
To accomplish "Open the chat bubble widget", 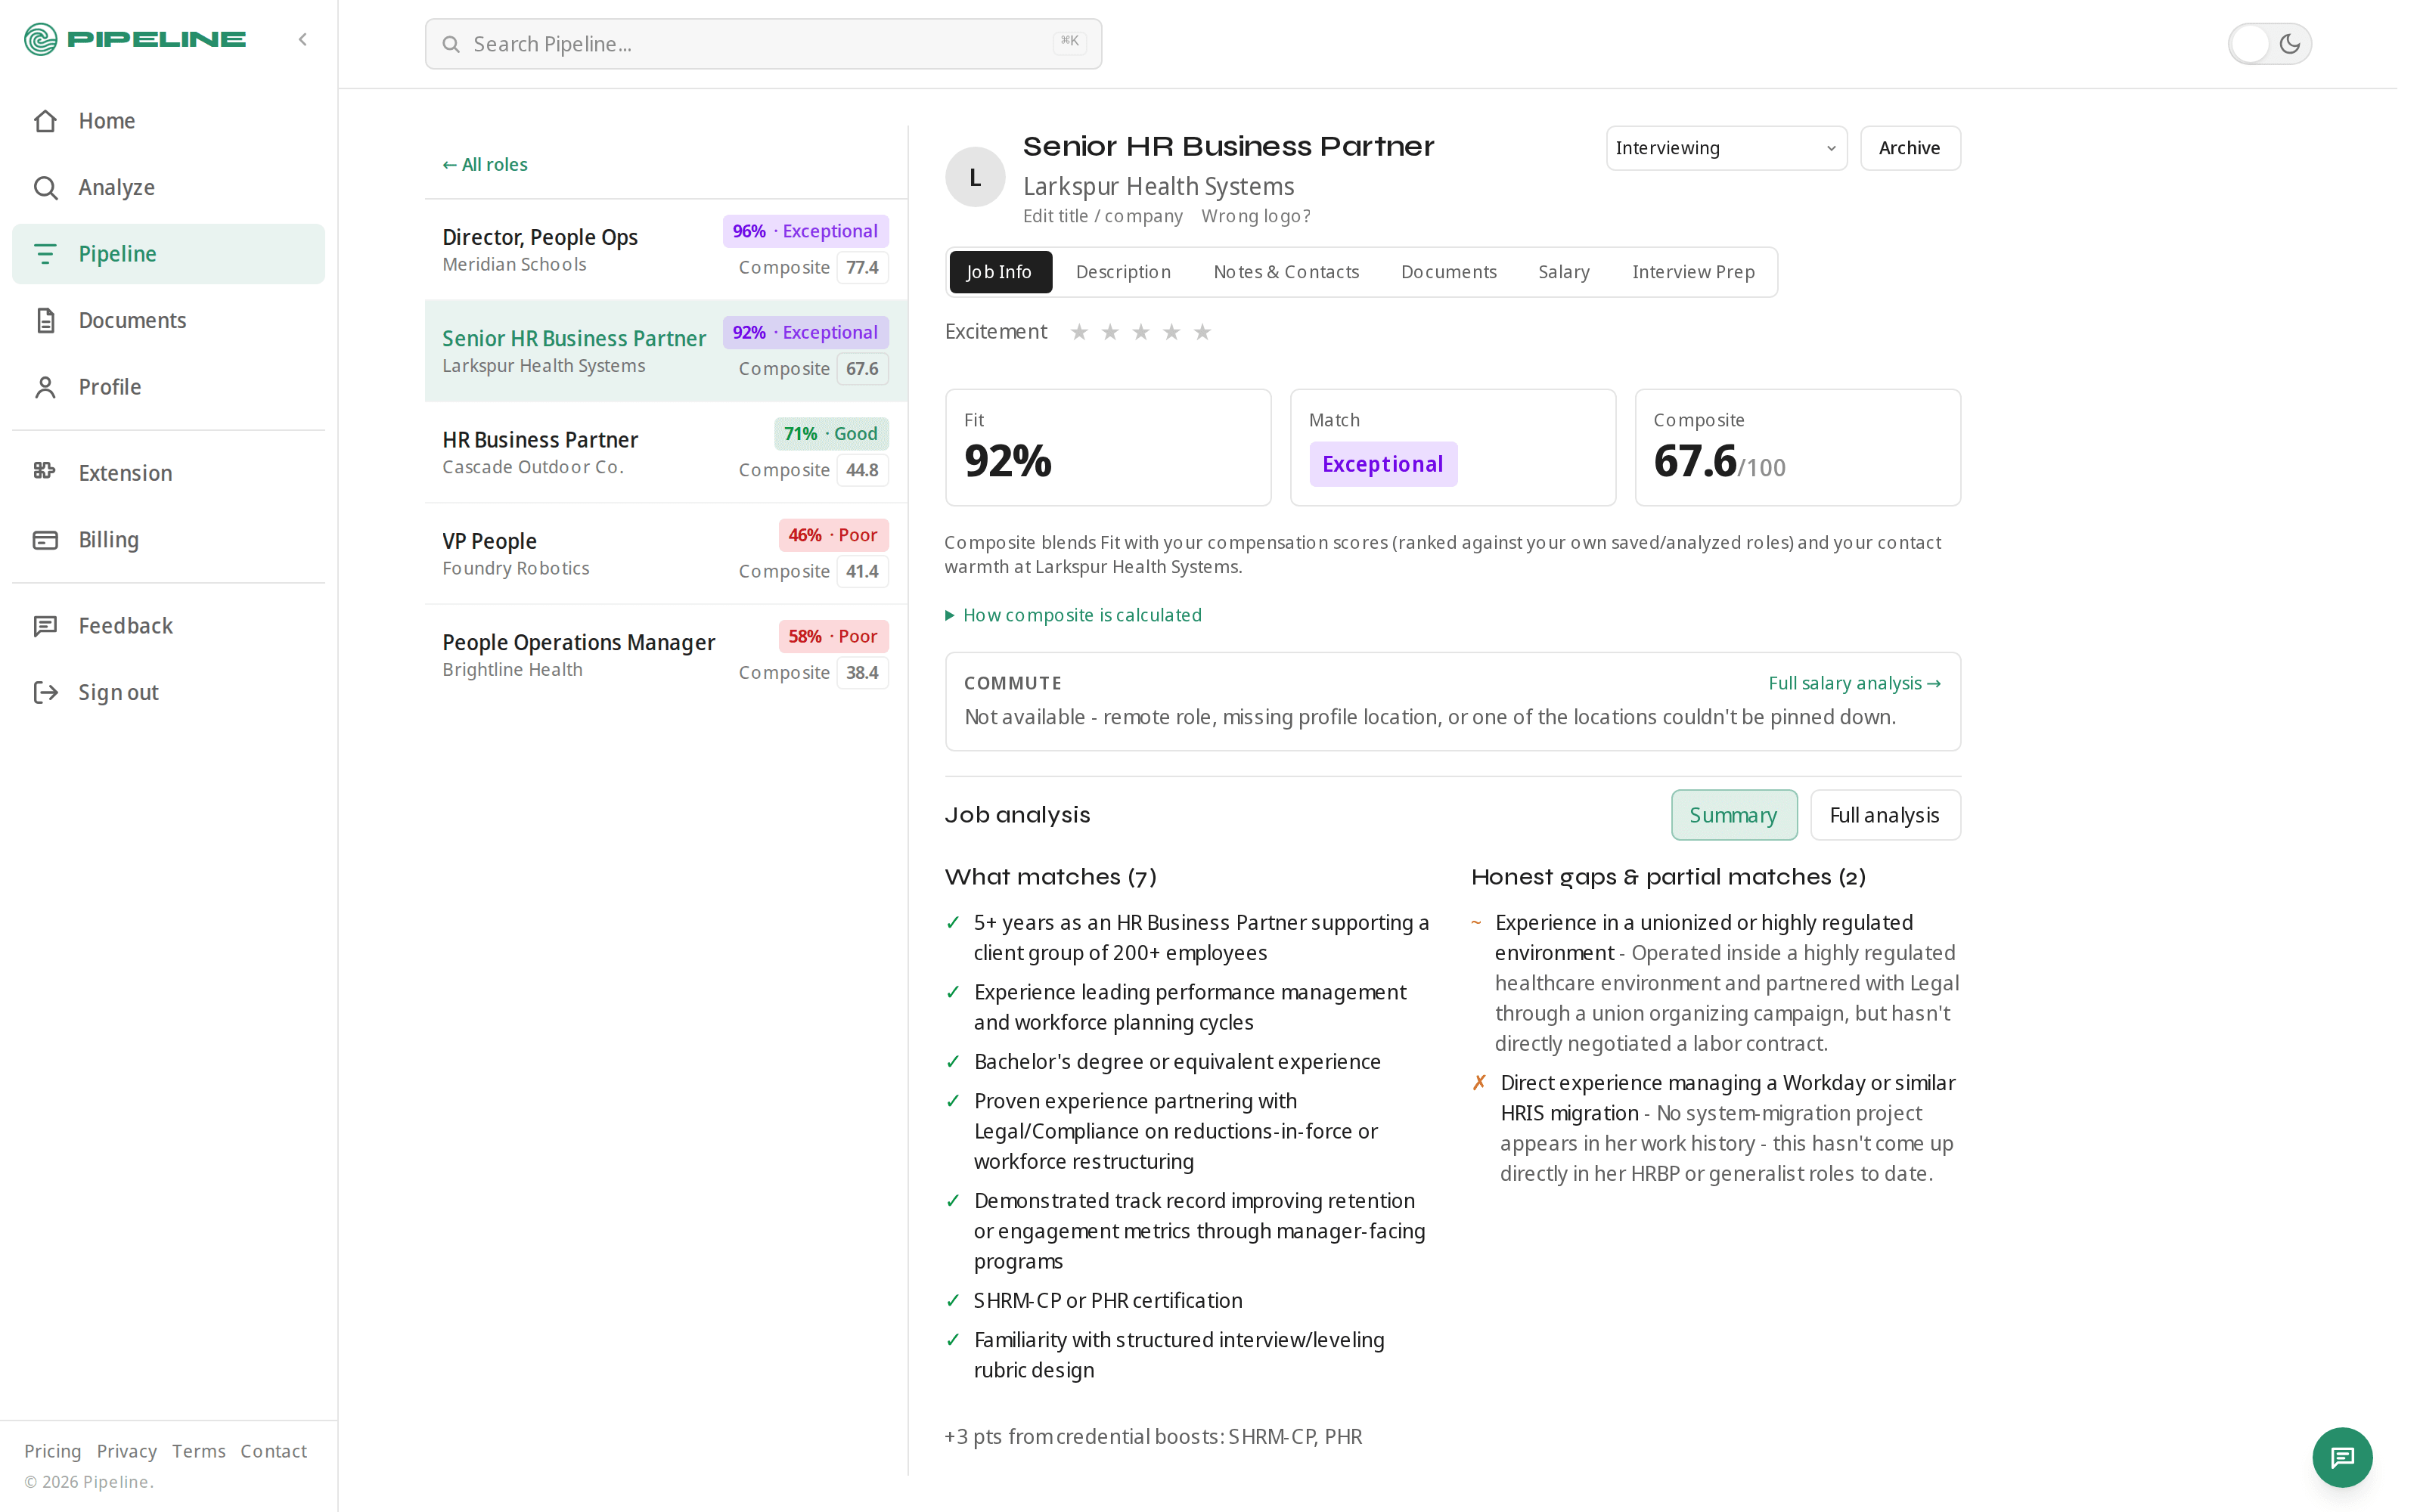I will tap(2342, 1457).
